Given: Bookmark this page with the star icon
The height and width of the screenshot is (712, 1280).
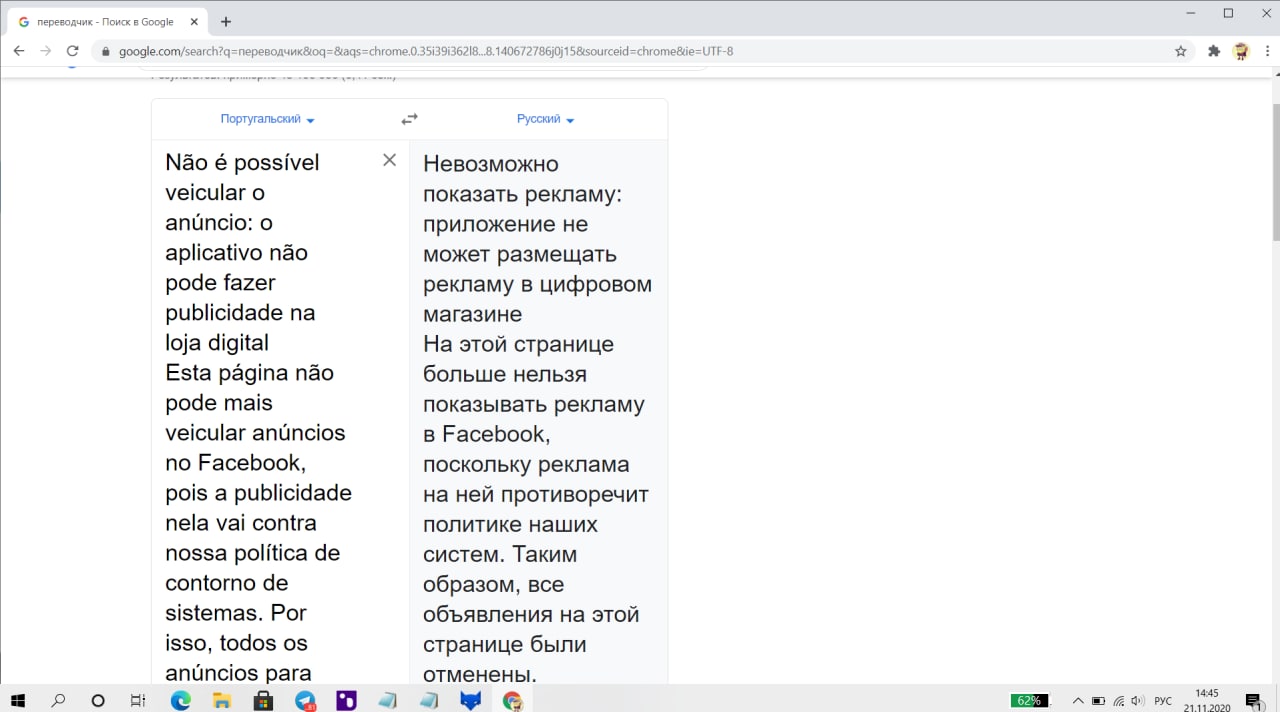Looking at the screenshot, I should tap(1181, 51).
